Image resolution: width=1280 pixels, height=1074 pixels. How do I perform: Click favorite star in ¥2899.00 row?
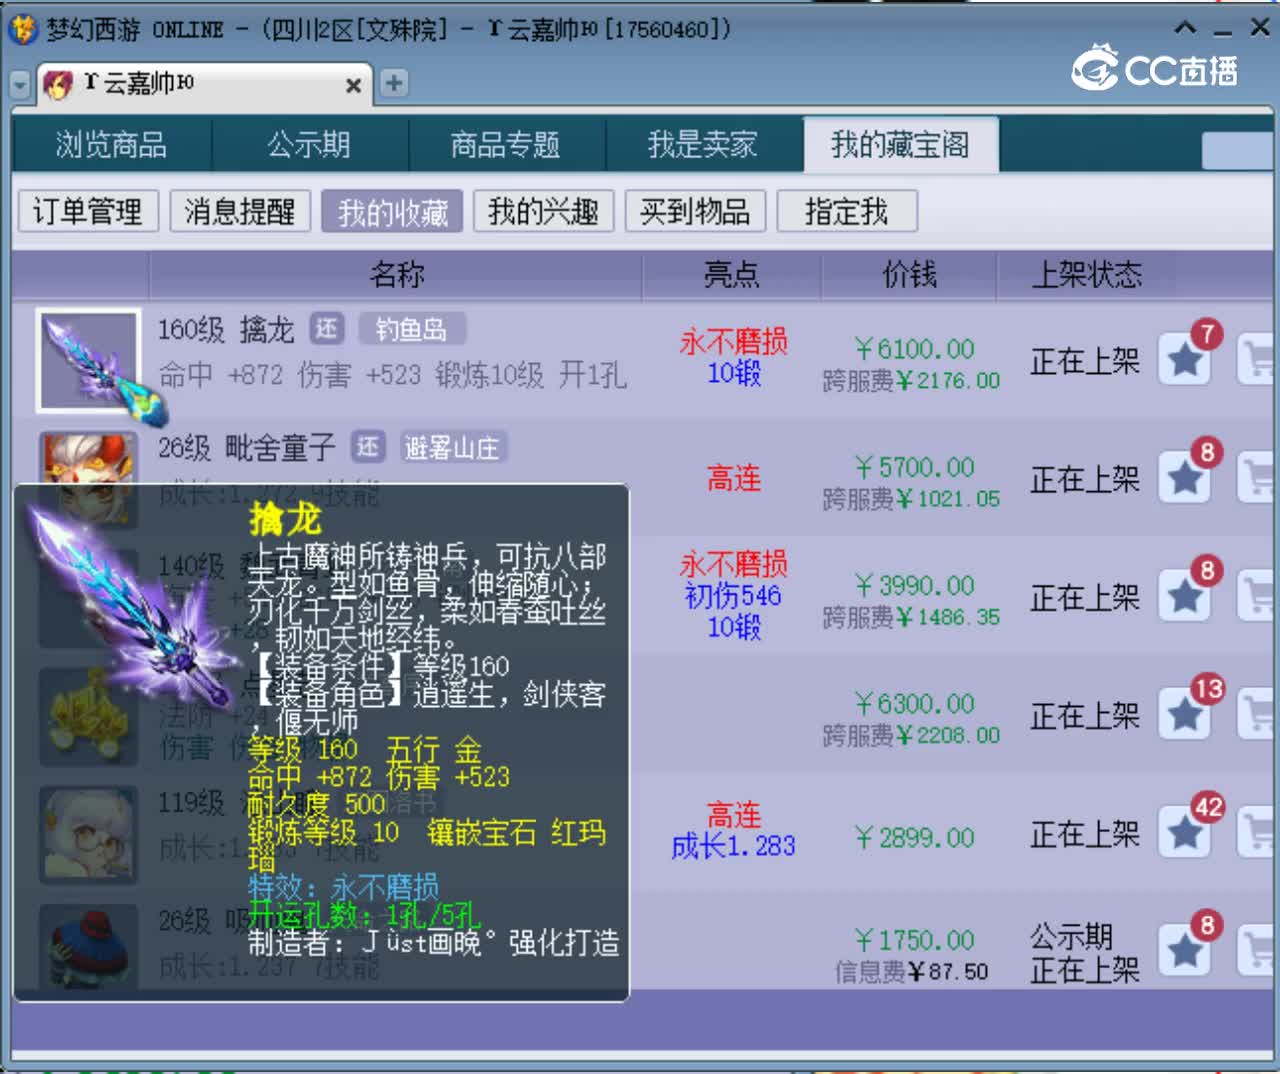coord(1185,832)
